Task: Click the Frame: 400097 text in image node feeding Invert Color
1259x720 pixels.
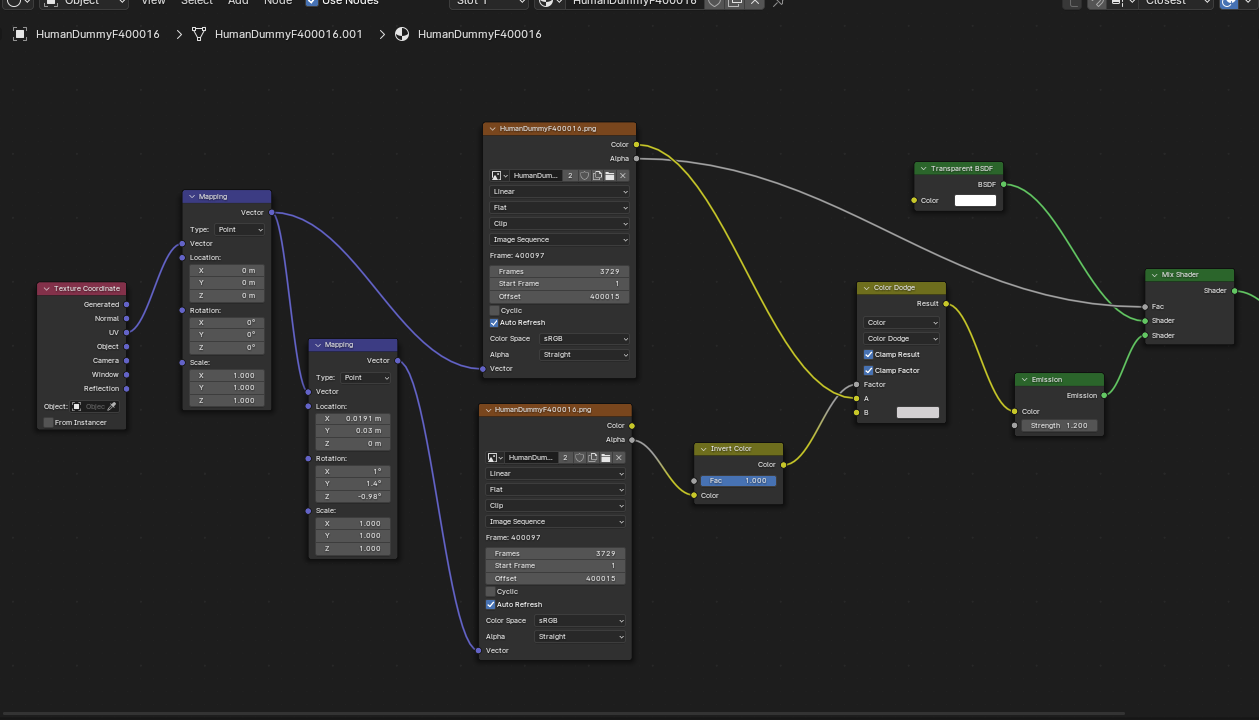Action: pyautogui.click(x=513, y=537)
